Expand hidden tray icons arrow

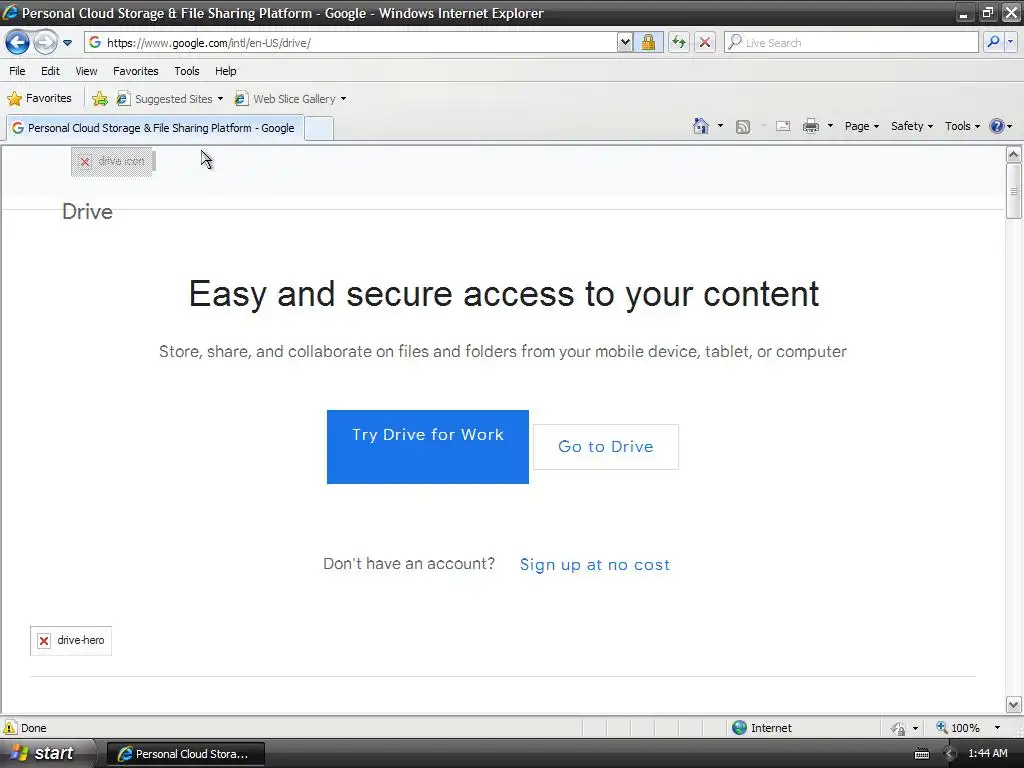[x=950, y=754]
